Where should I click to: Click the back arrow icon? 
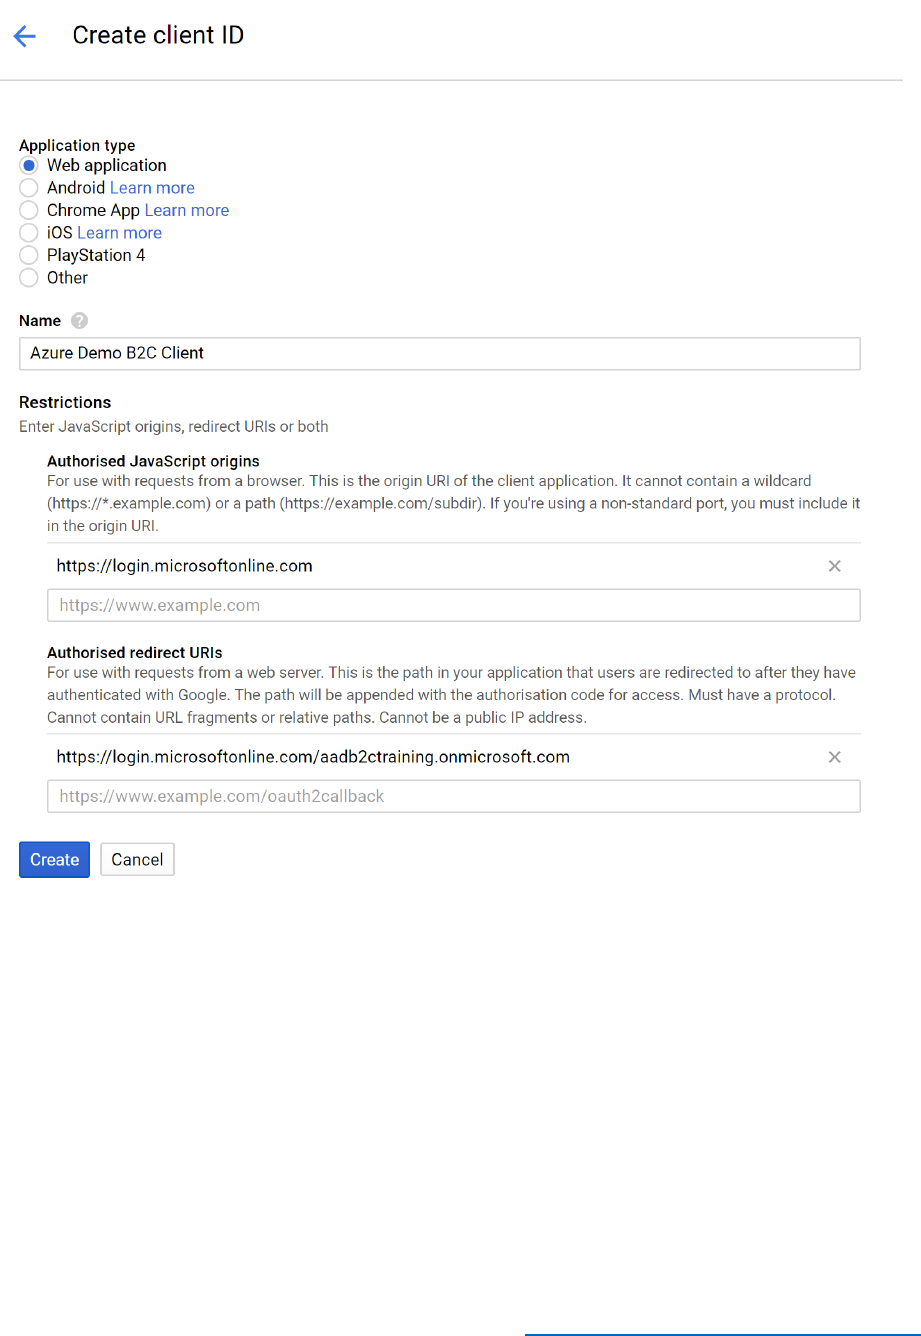[x=25, y=37]
